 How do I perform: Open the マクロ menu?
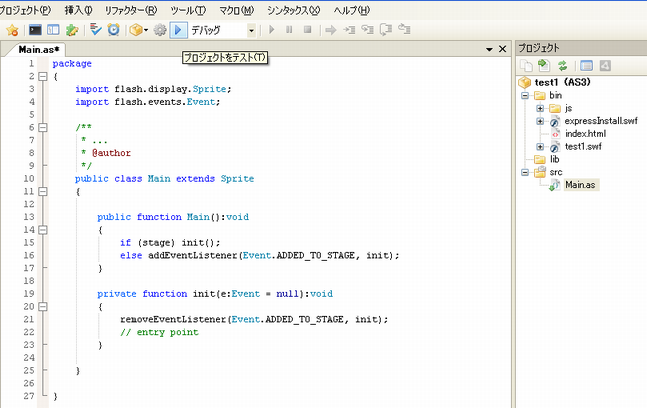coord(236,10)
